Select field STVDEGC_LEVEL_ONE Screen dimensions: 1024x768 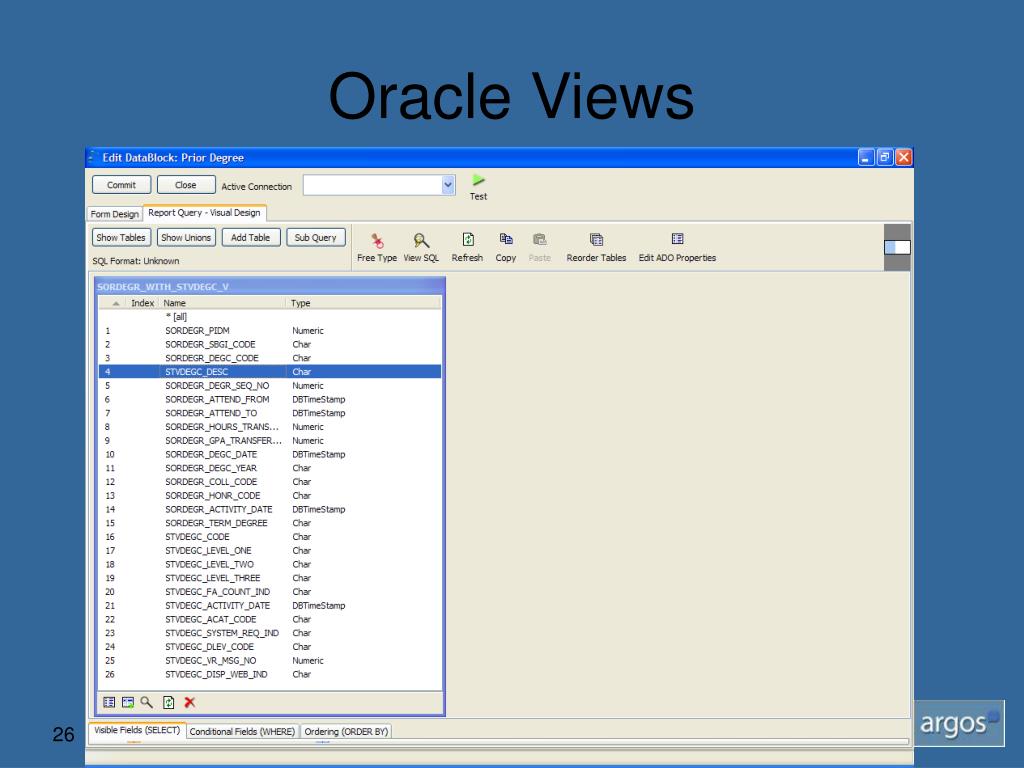pos(270,550)
